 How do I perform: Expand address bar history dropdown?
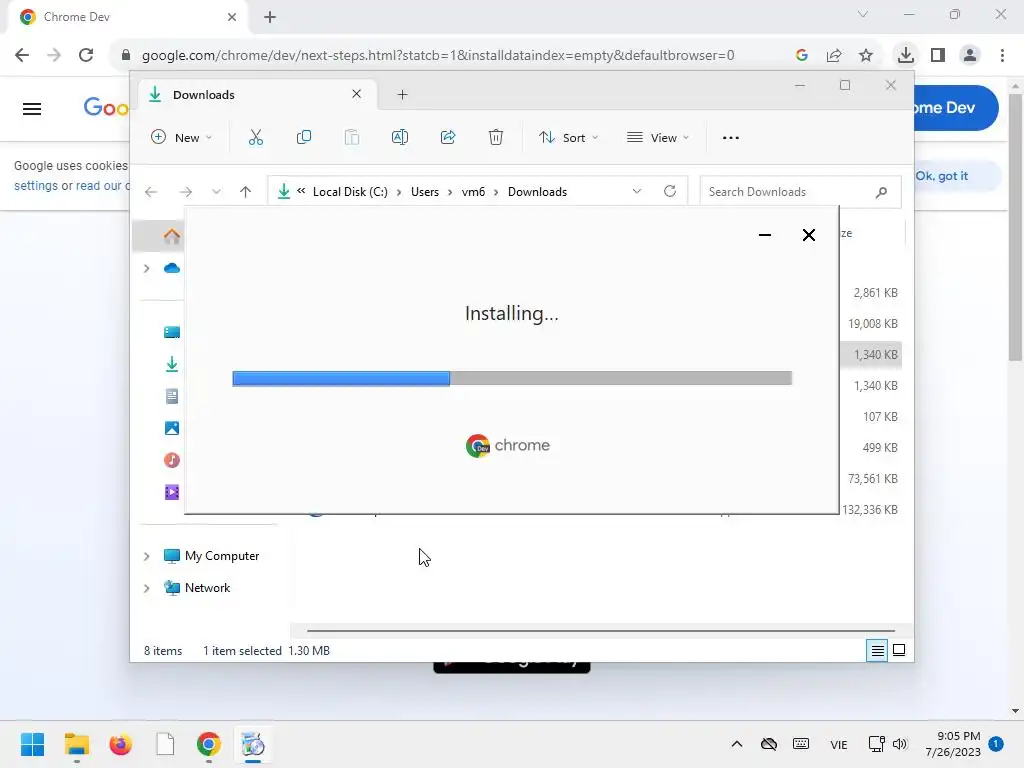pos(637,191)
